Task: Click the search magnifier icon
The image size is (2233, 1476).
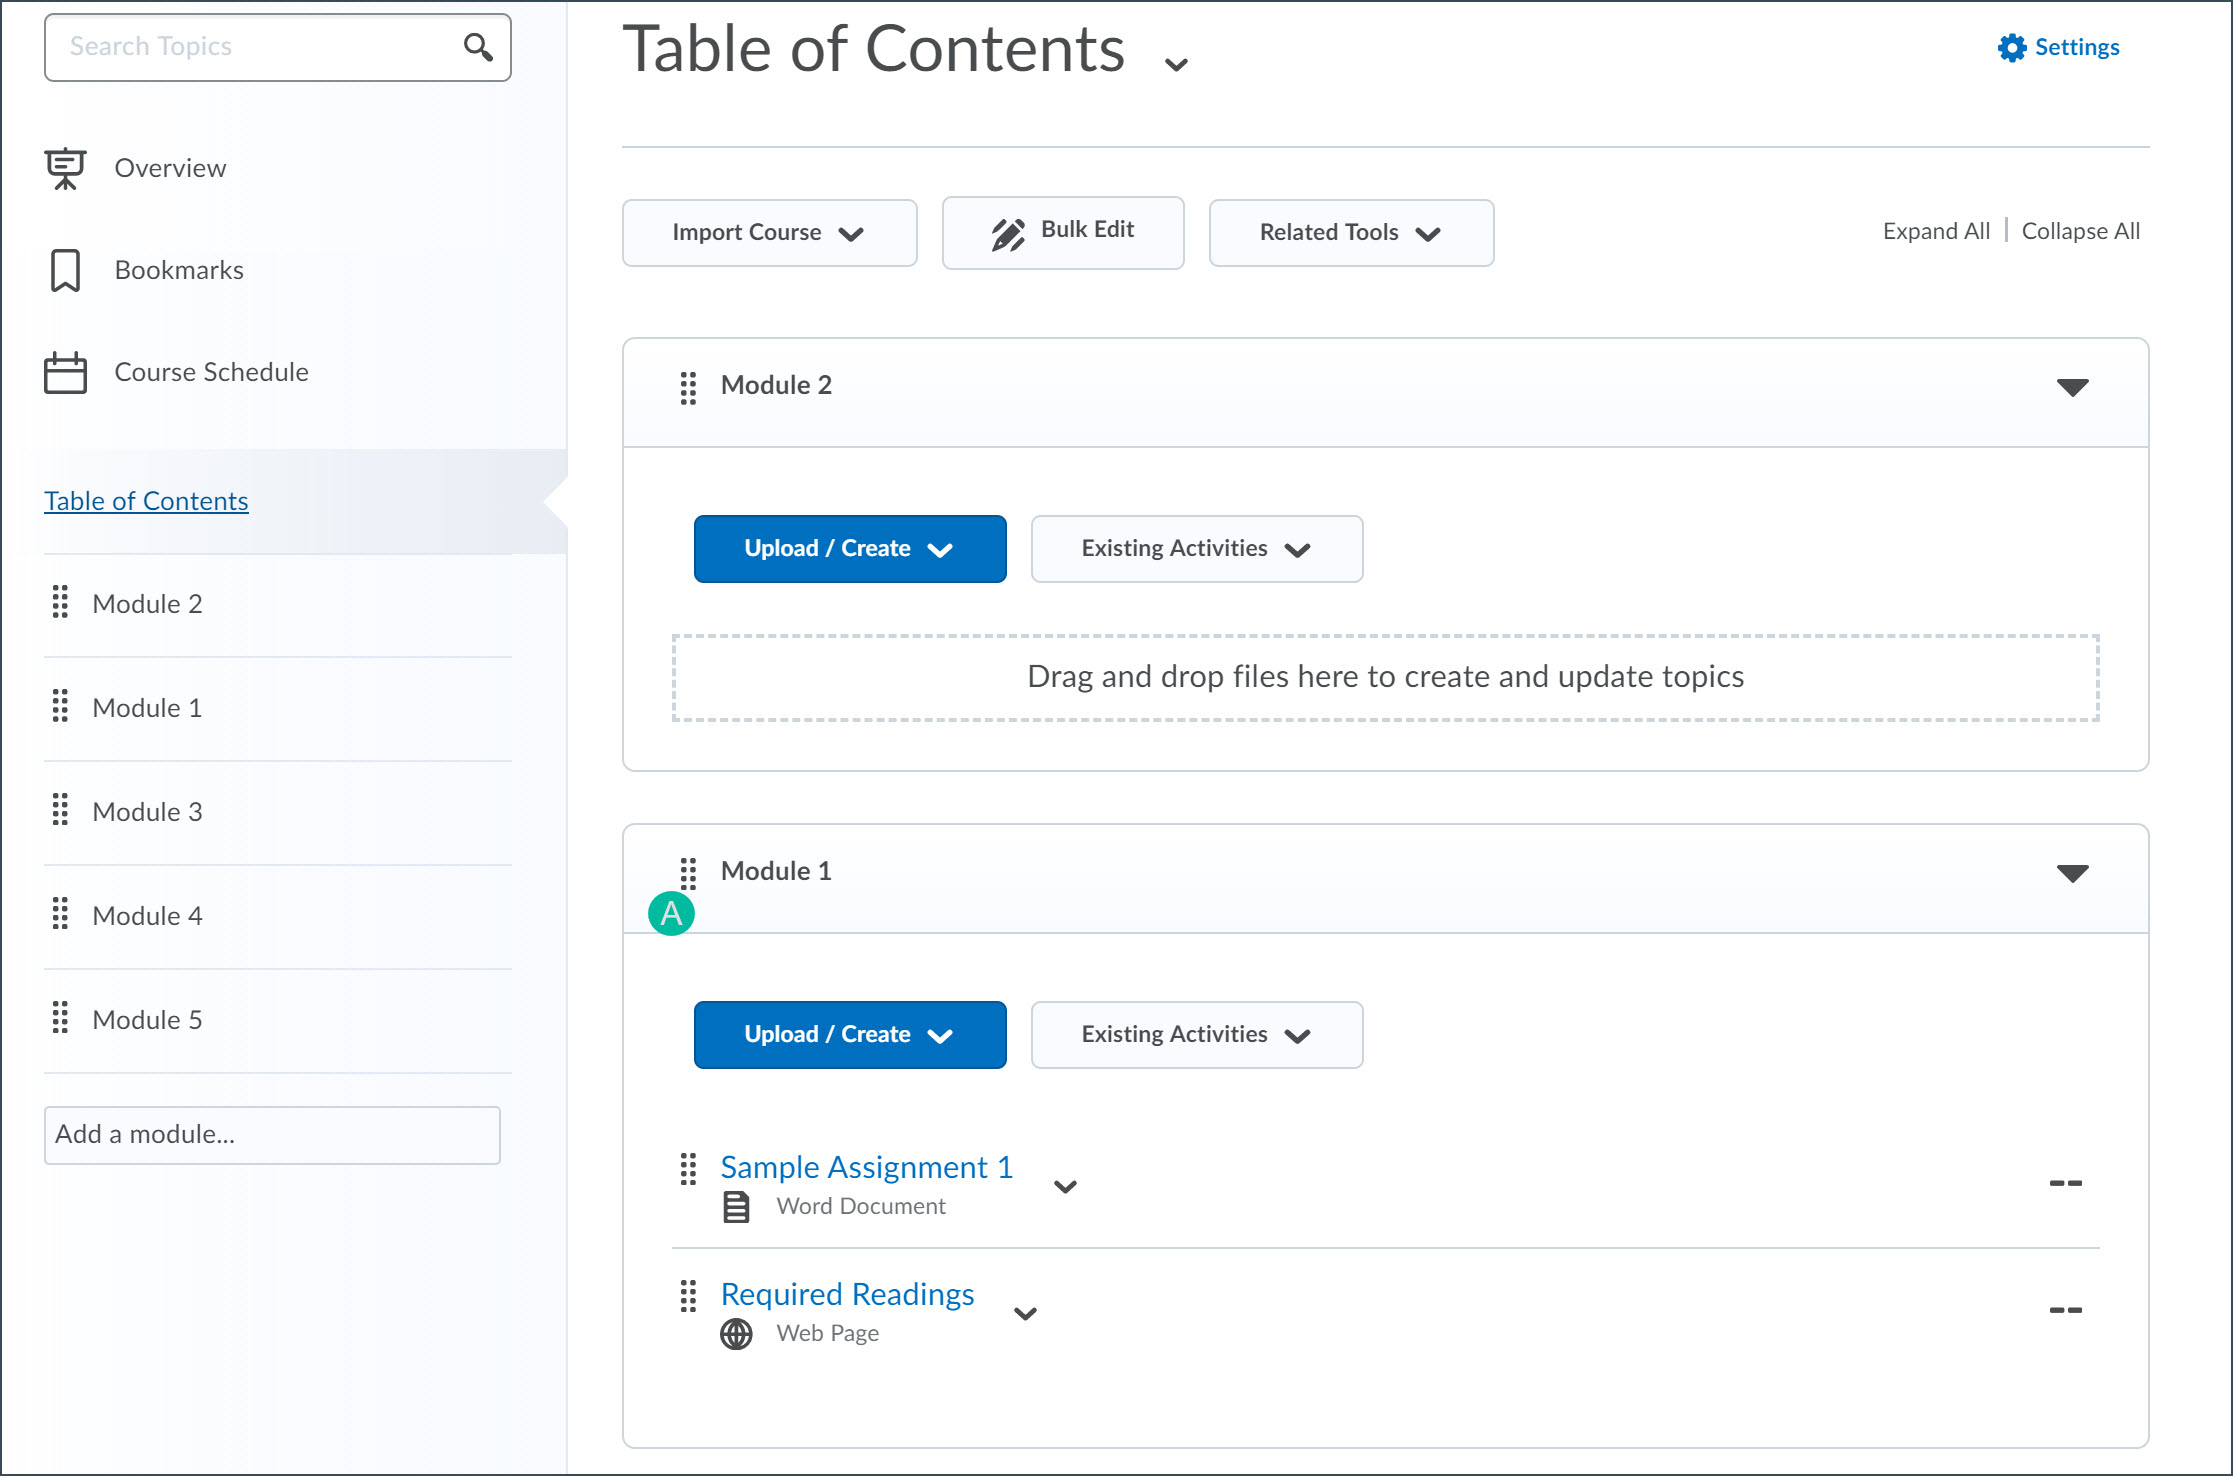Action: click(478, 47)
